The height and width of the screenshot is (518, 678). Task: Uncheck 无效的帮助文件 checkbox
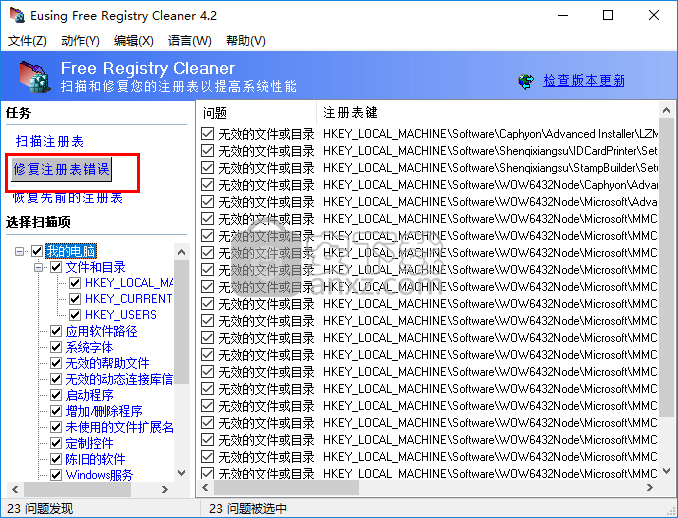[56, 363]
